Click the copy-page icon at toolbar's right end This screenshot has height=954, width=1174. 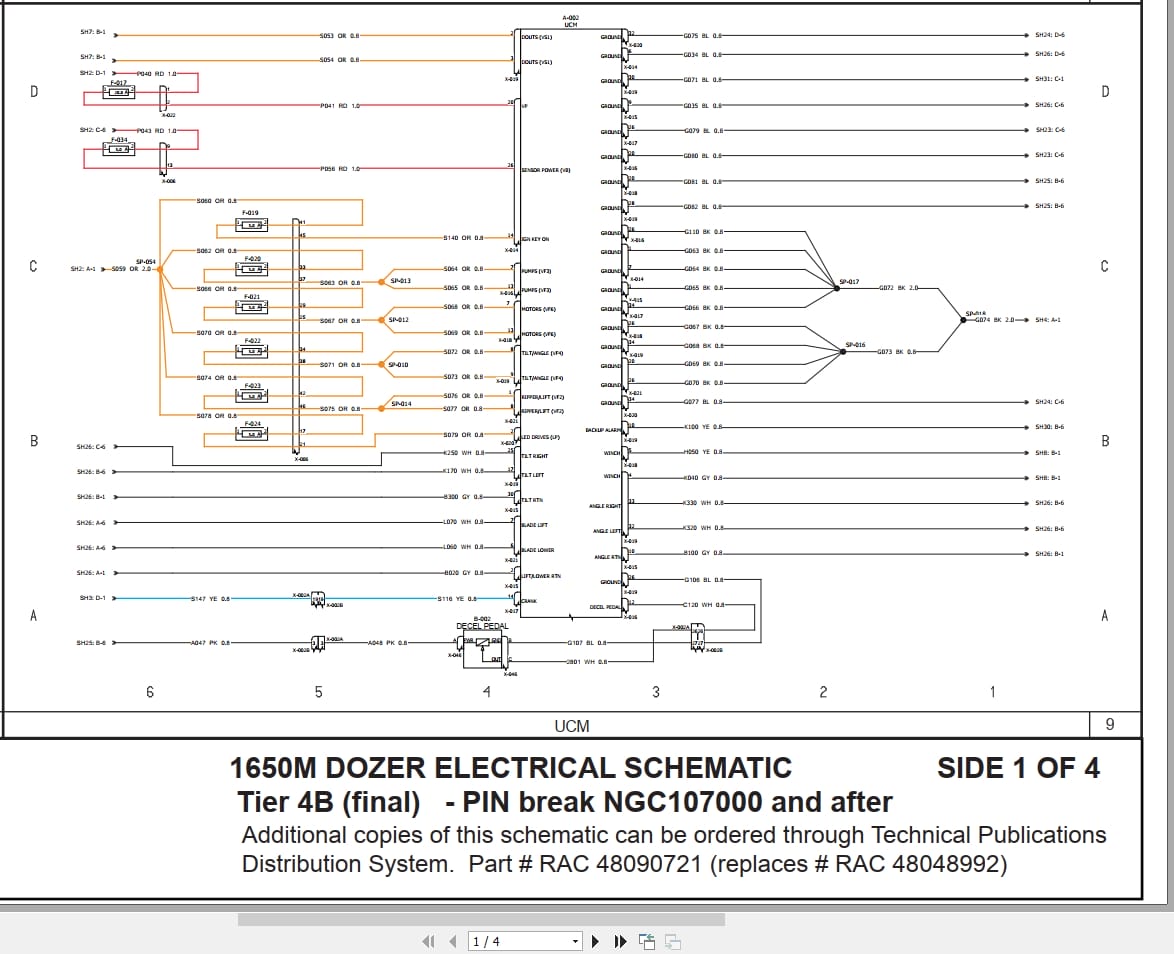click(674, 941)
